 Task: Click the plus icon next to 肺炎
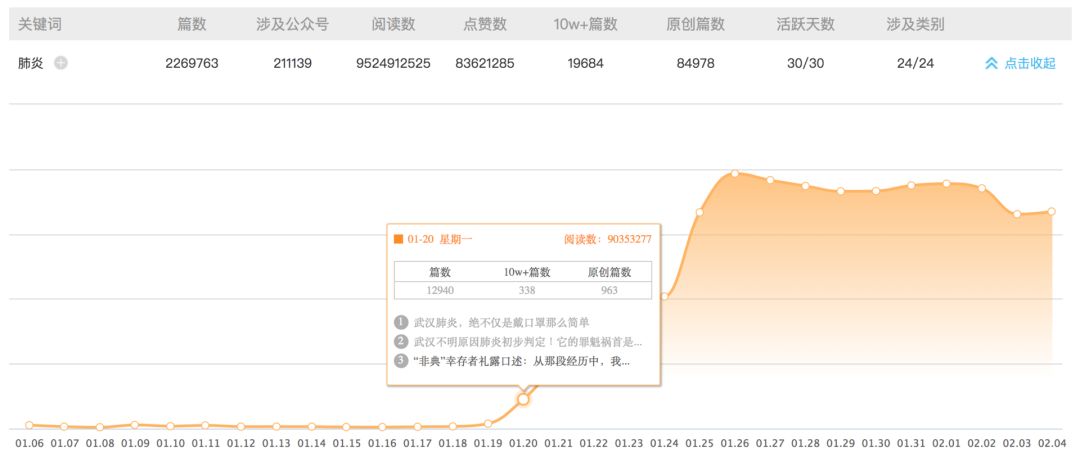tap(61, 63)
